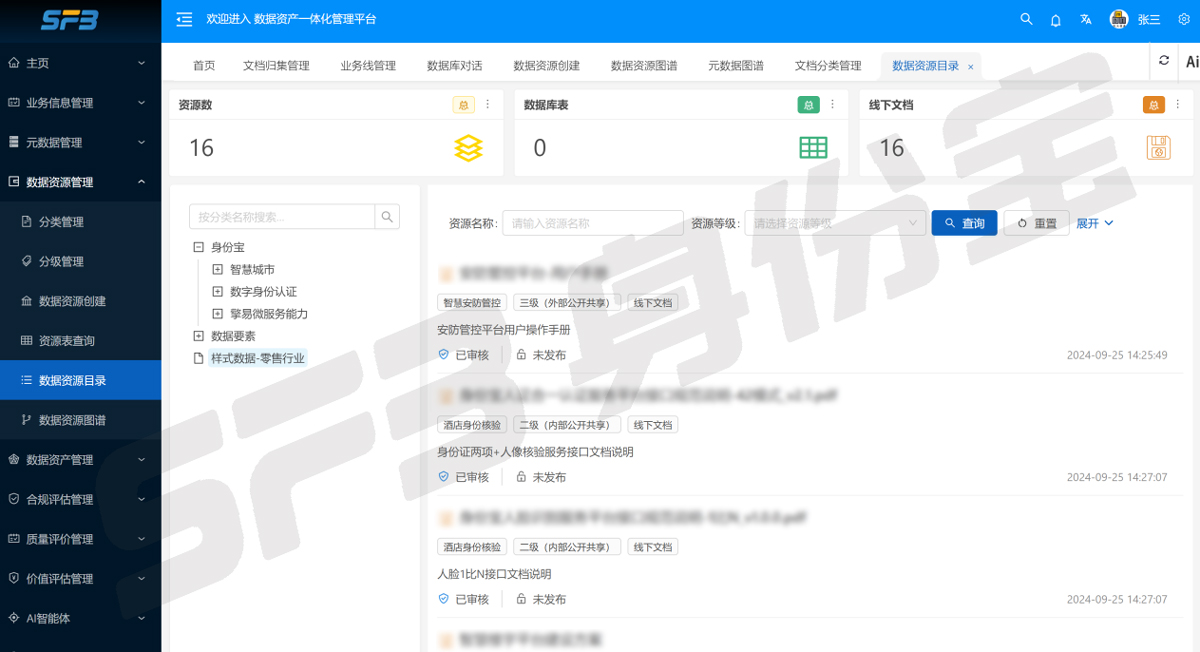Click the 合规评估管理 shield icon
This screenshot has height=652, width=1200.
[x=14, y=499]
